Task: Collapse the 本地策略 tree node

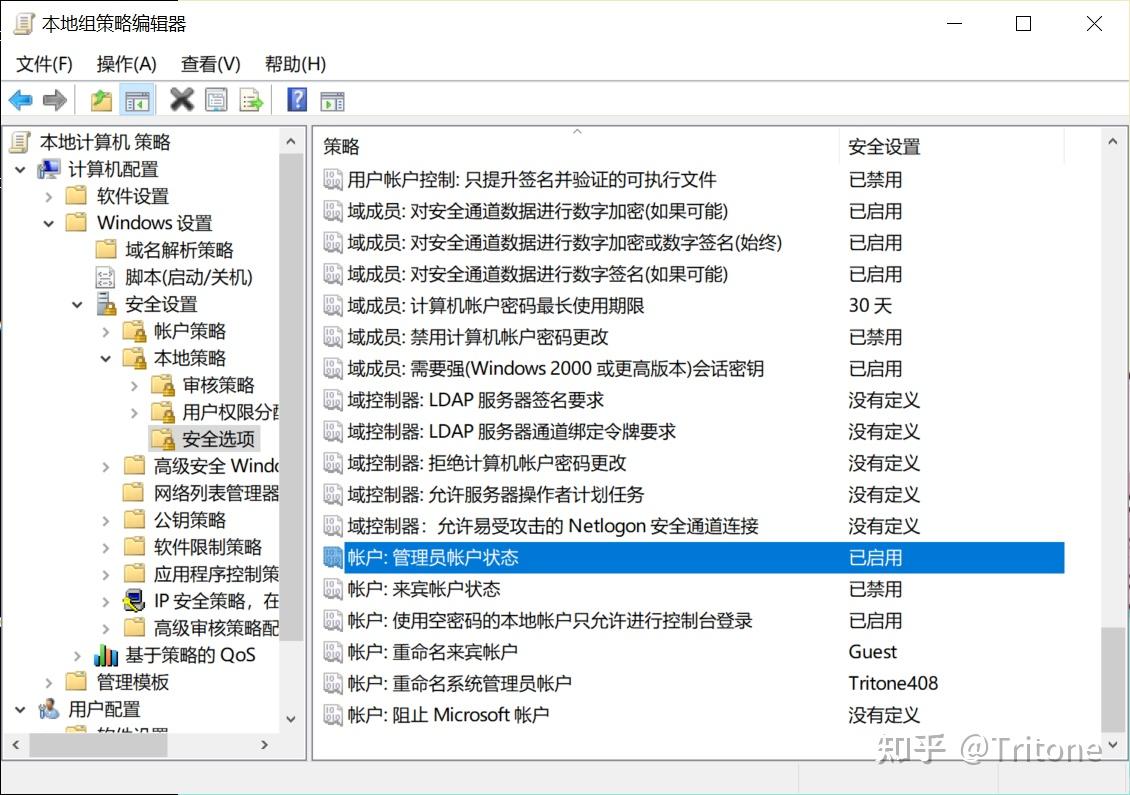Action: [104, 358]
